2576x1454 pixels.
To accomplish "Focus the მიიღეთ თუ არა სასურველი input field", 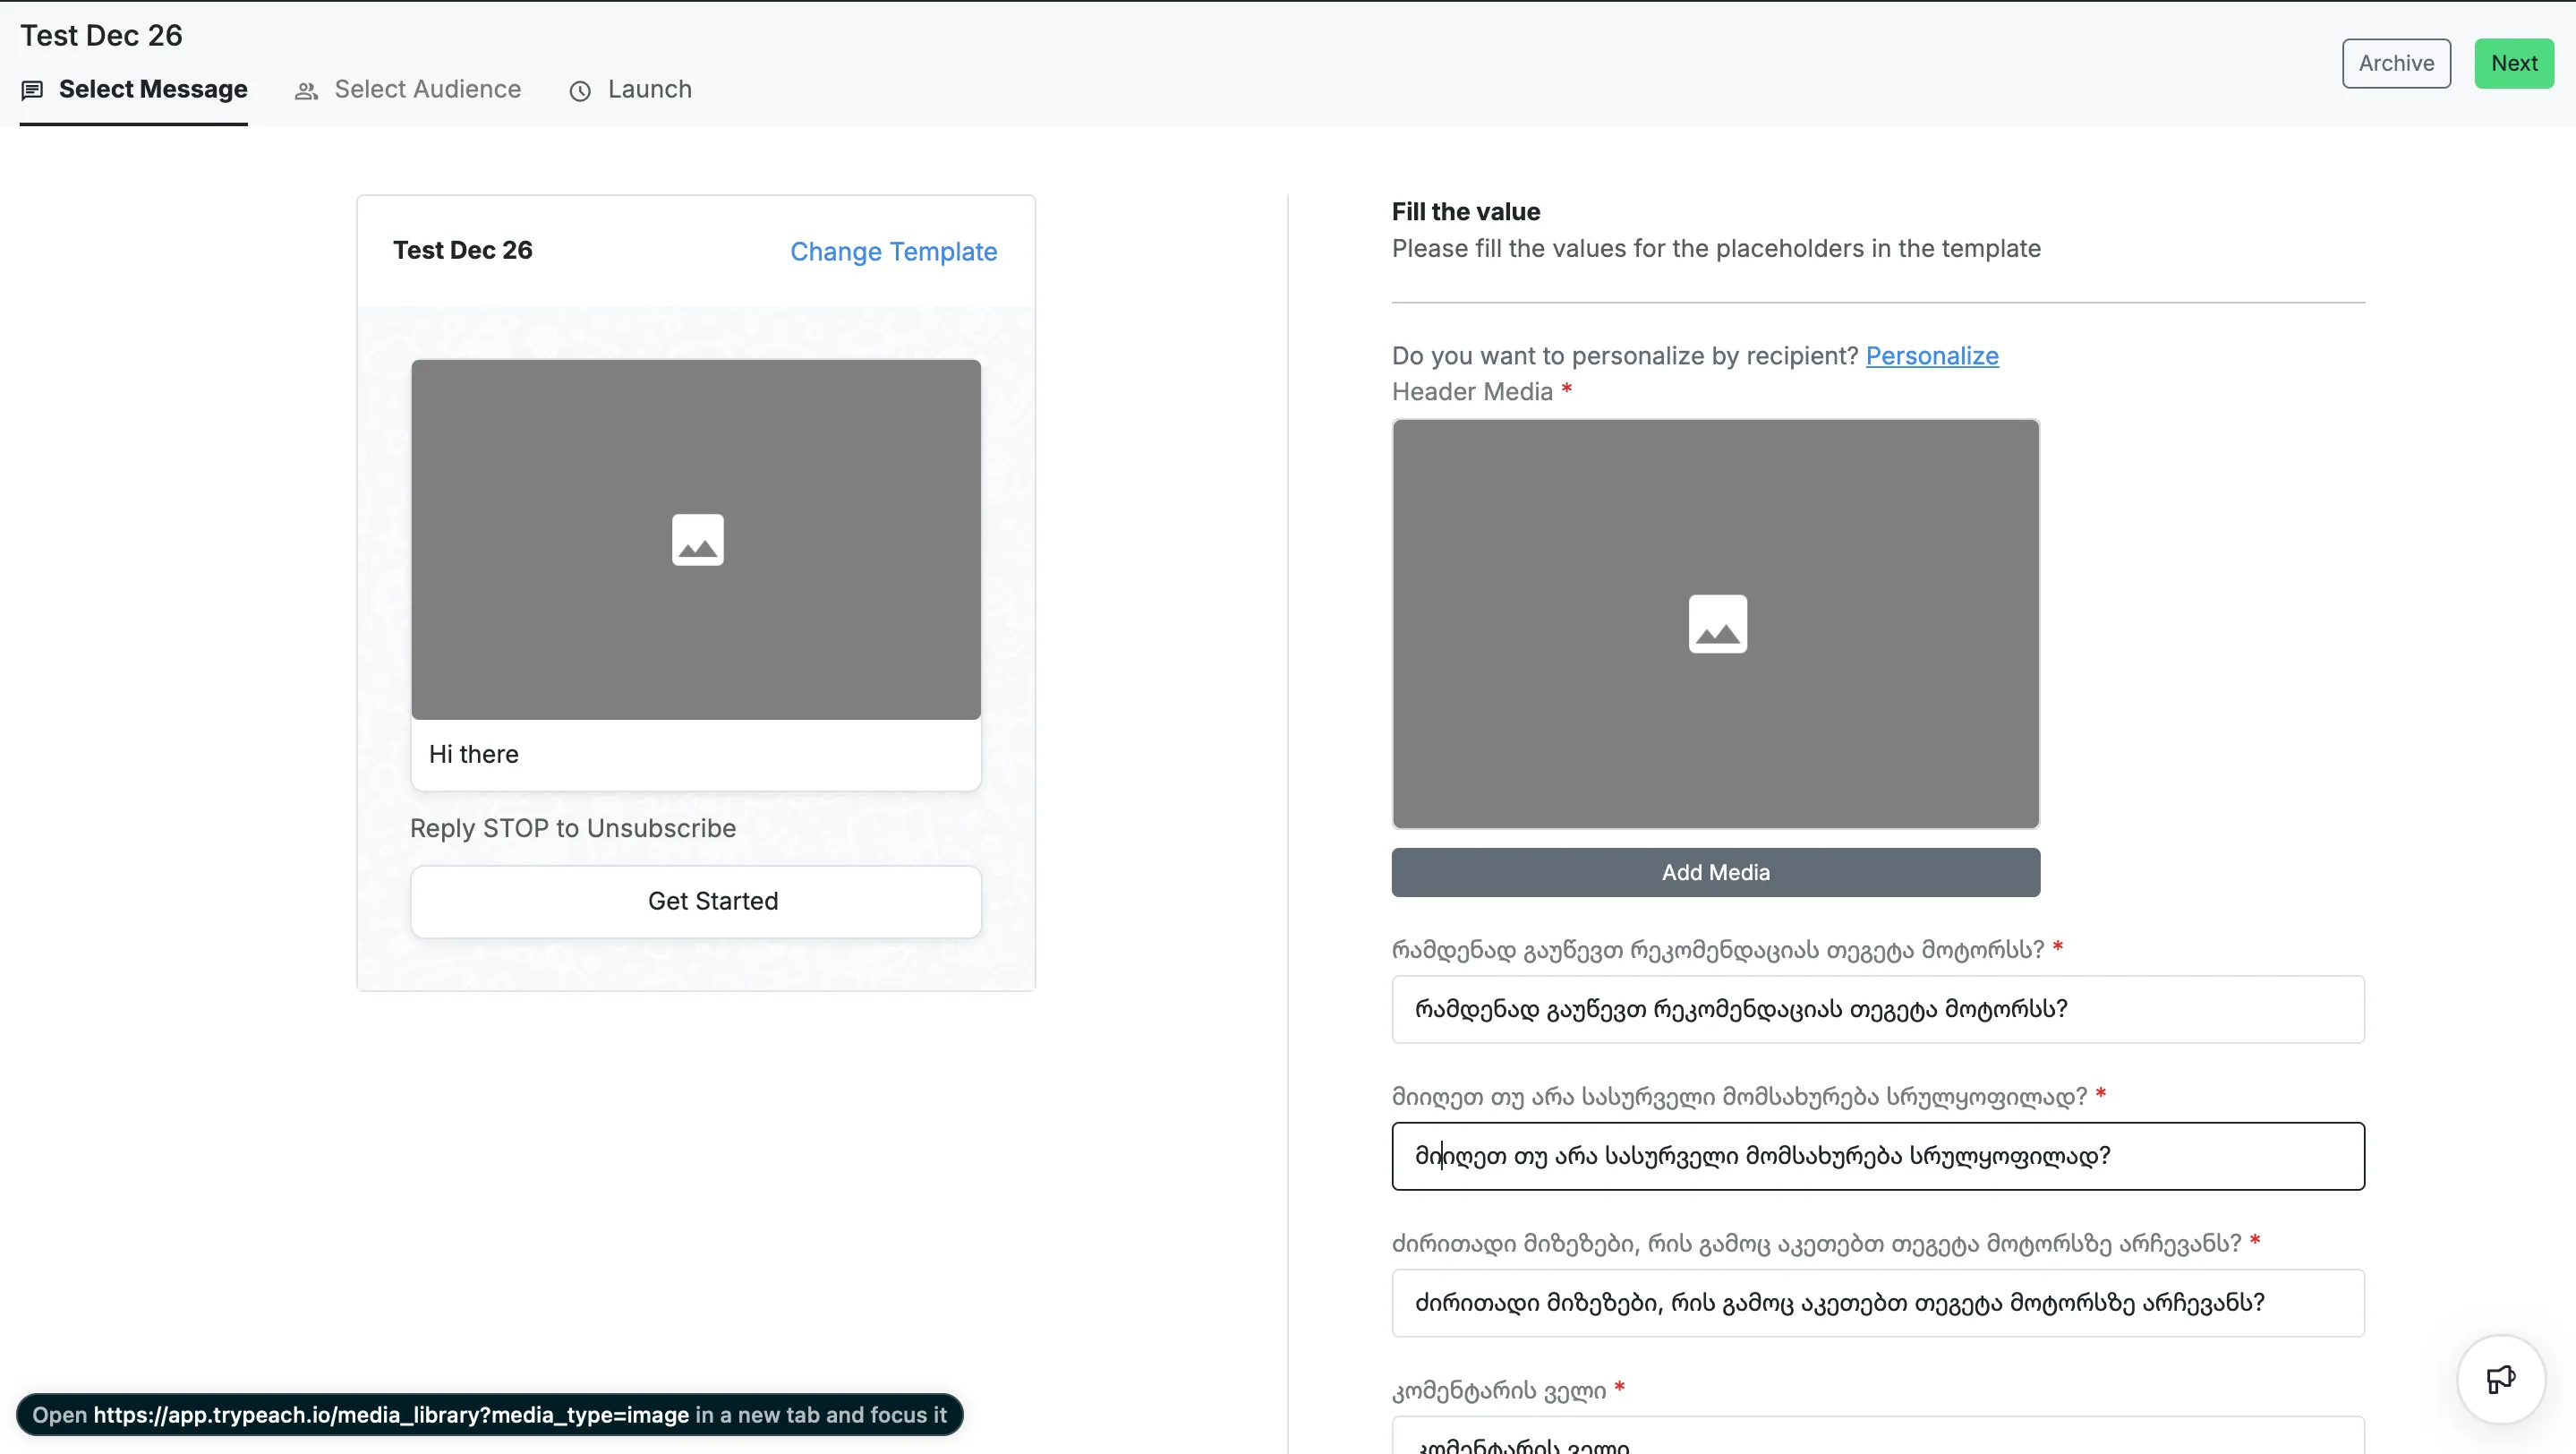I will click(x=1878, y=1156).
